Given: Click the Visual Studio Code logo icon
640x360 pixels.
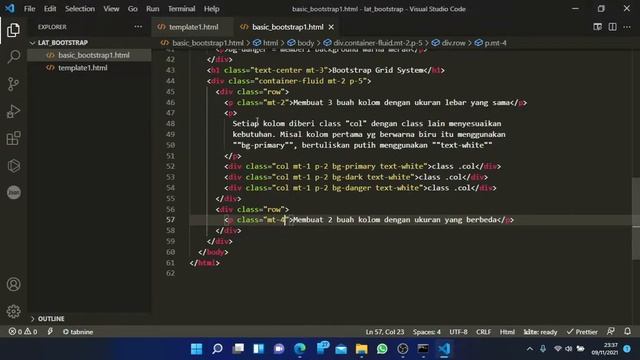Looking at the screenshot, I should [x=9, y=9].
